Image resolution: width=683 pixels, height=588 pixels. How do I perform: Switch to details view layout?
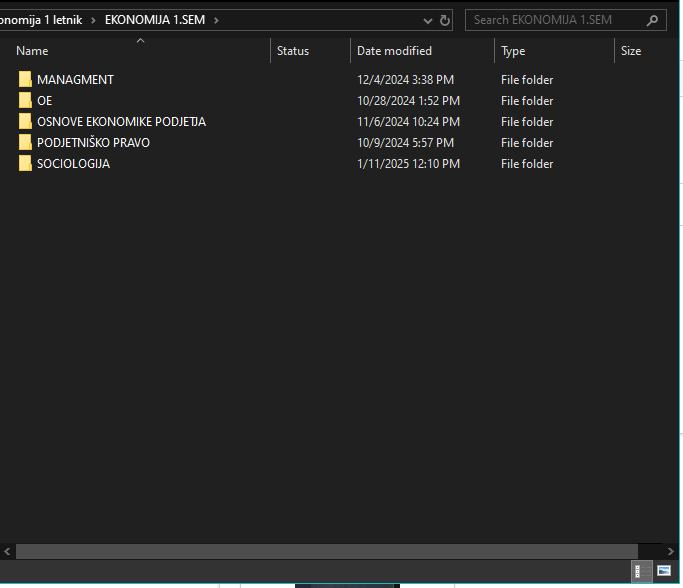click(x=638, y=571)
